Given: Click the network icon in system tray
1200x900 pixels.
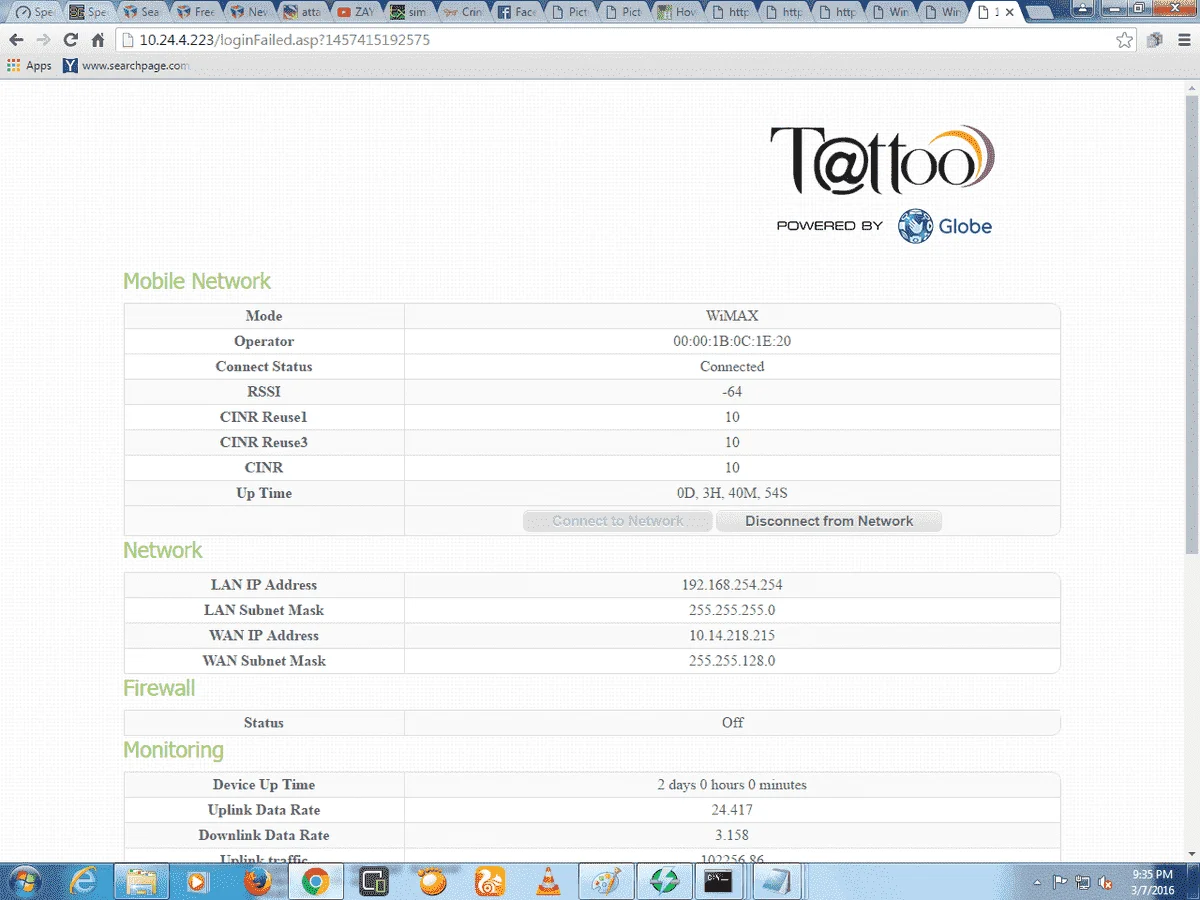Looking at the screenshot, I should click(x=1083, y=882).
